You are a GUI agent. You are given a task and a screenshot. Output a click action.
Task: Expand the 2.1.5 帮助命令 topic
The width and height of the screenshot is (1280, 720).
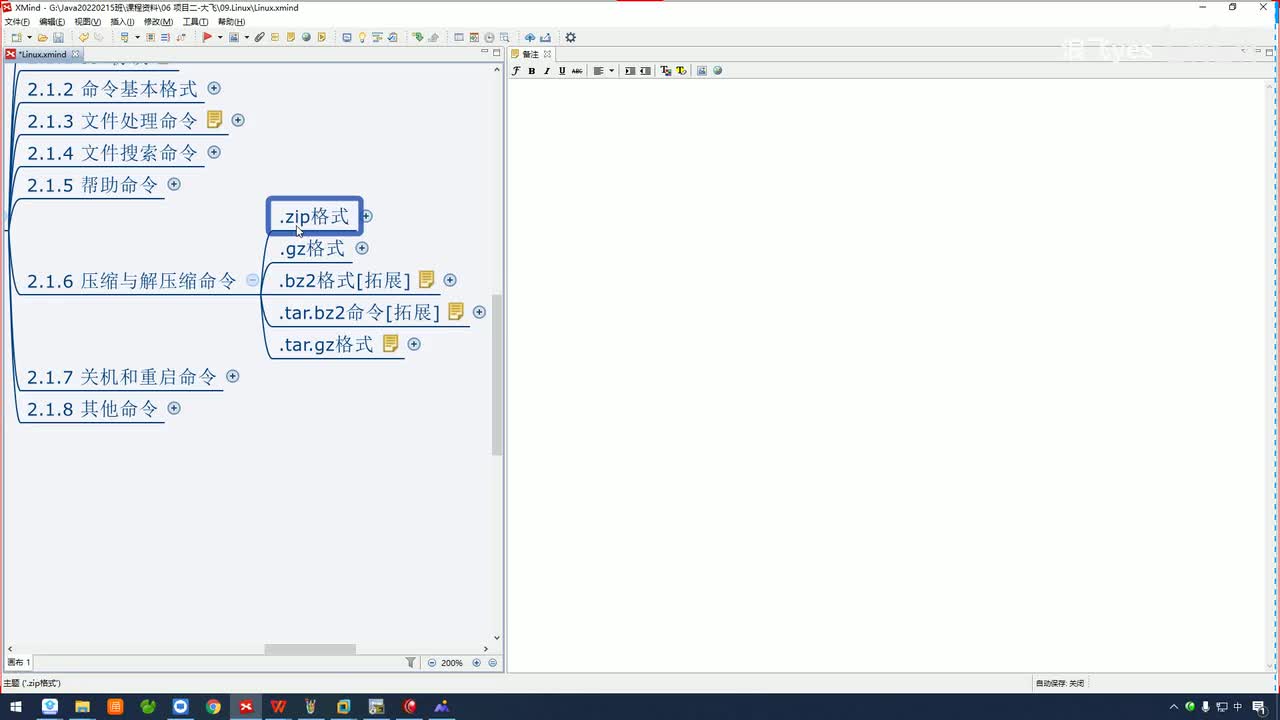point(174,184)
